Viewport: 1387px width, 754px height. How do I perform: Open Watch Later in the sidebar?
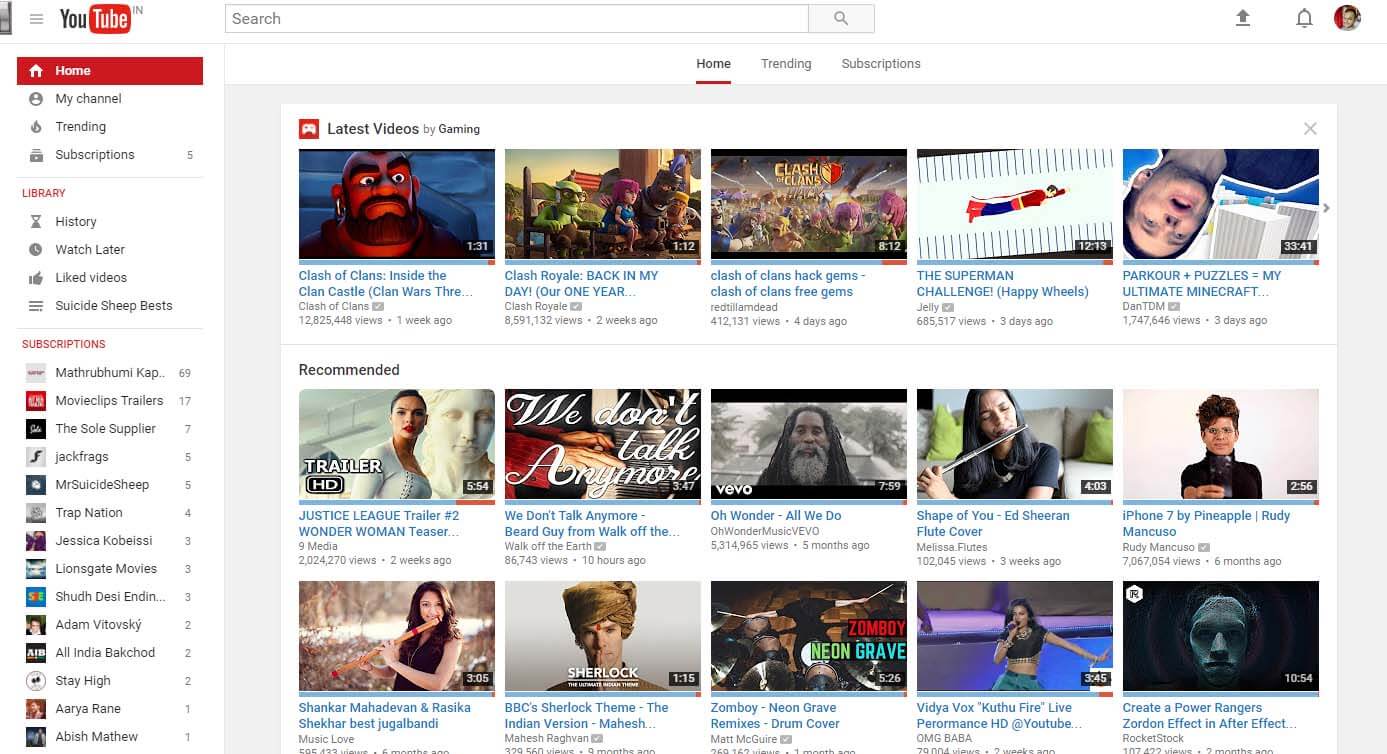(90, 250)
